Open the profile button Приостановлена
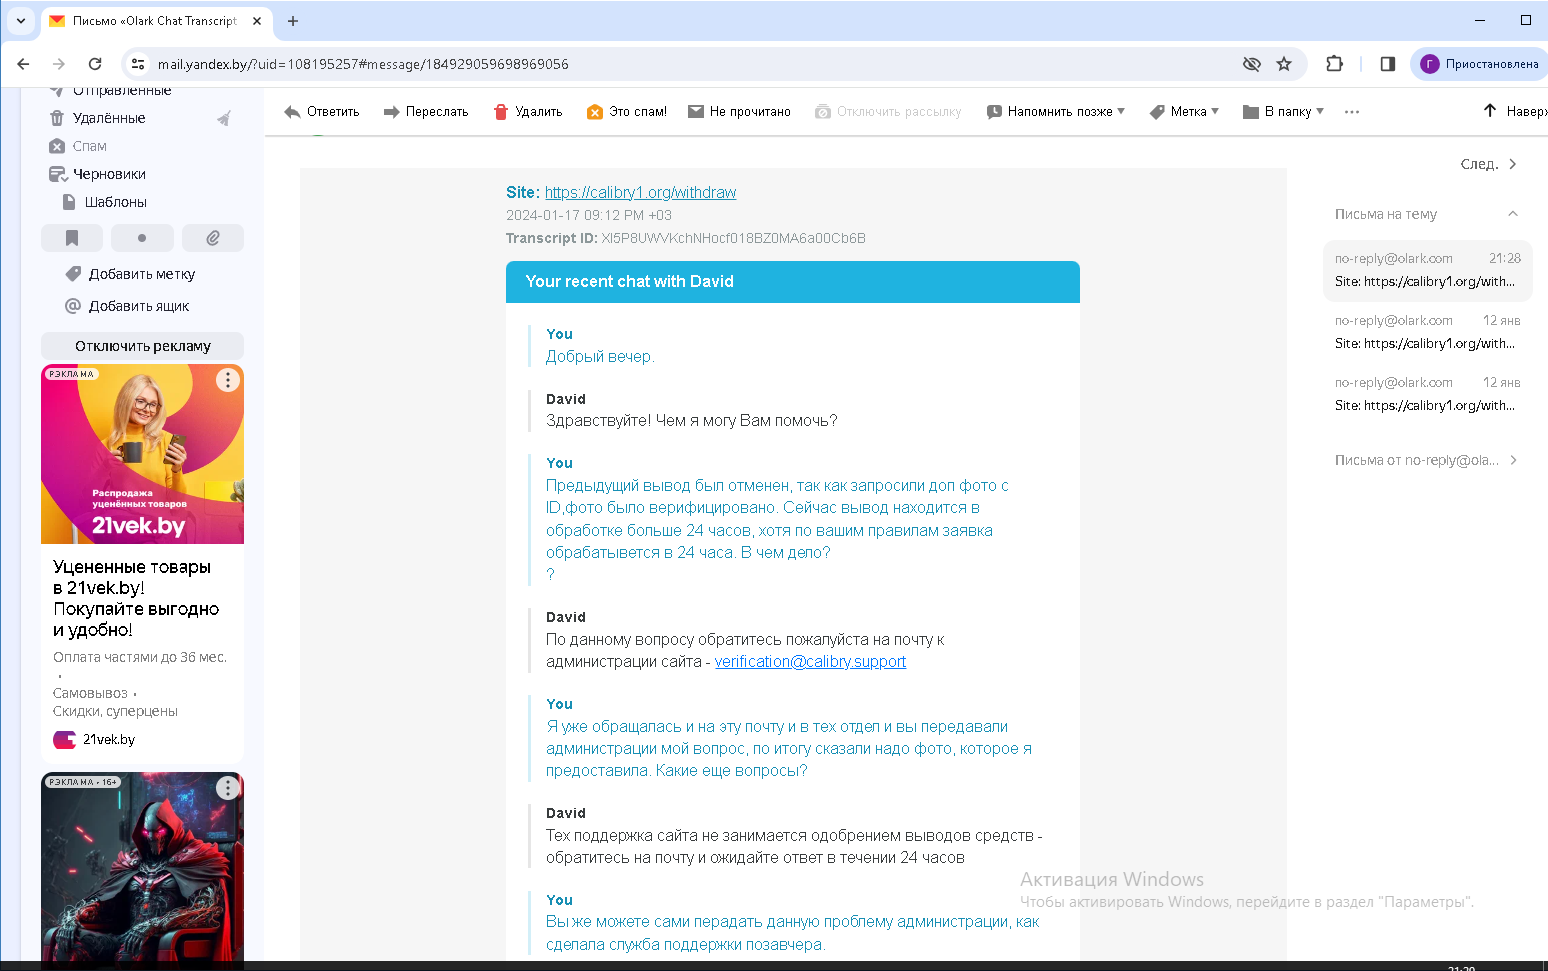1548x971 pixels. click(1479, 64)
